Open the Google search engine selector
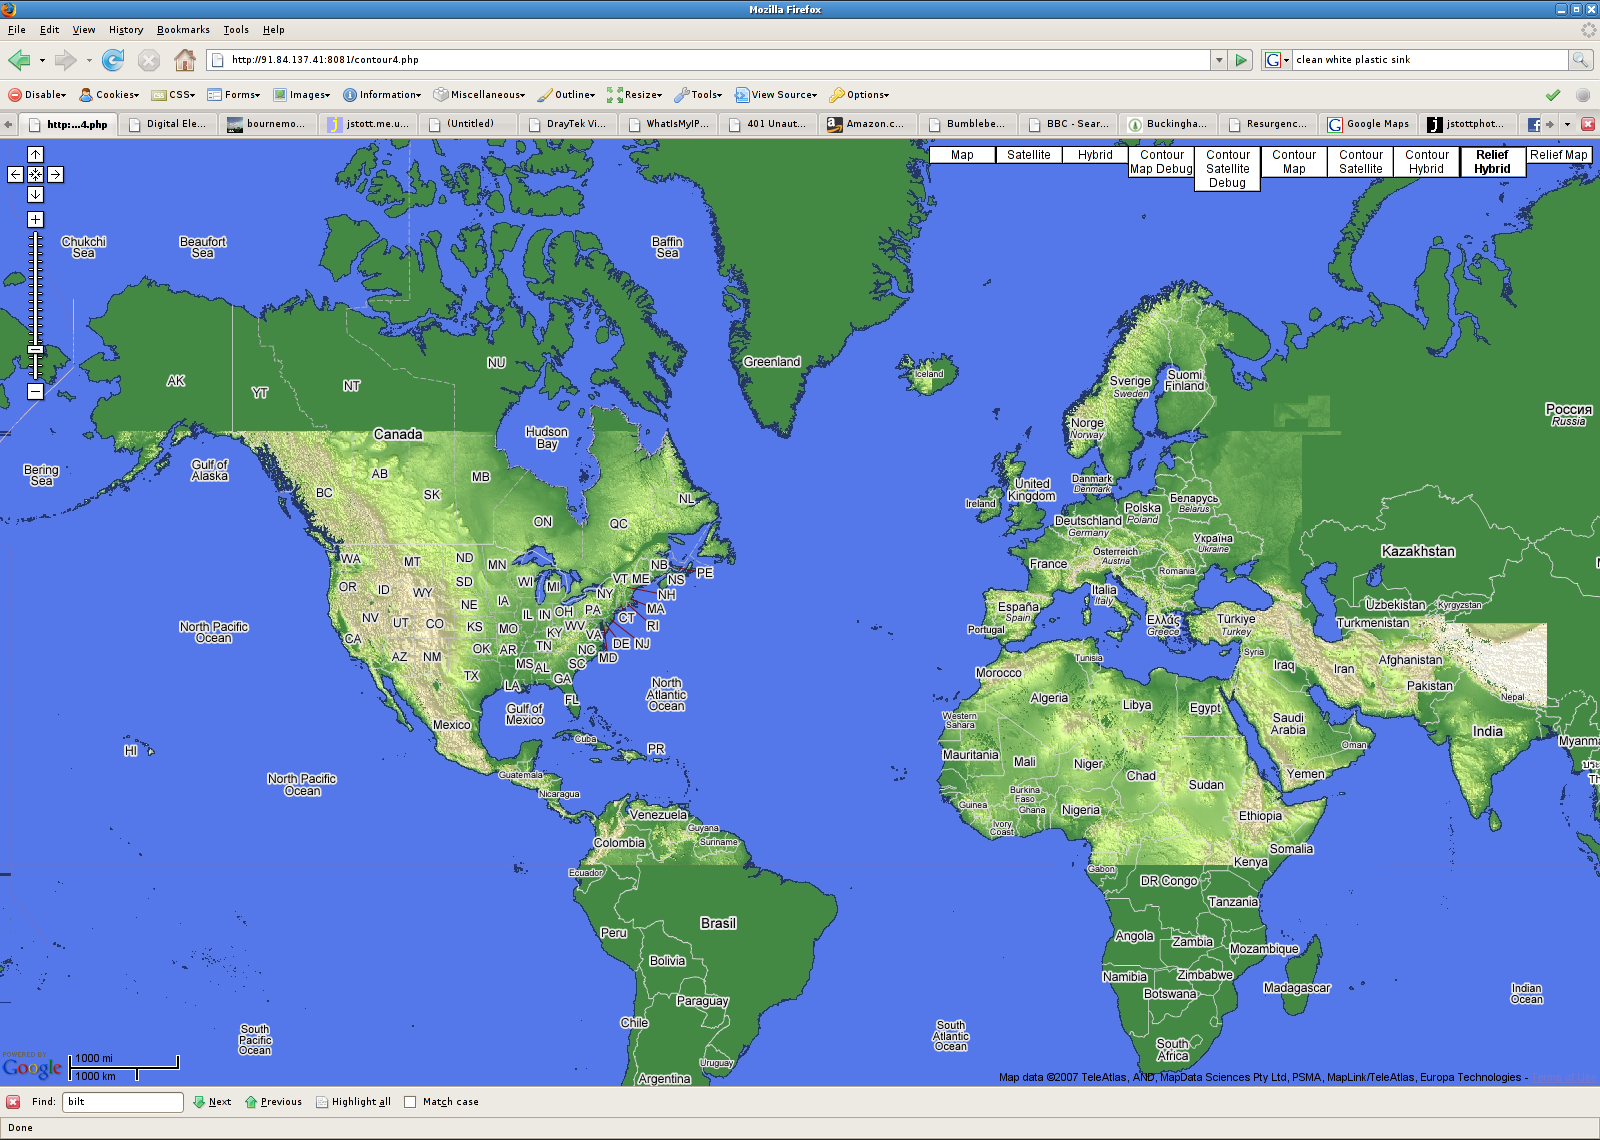Image resolution: width=1600 pixels, height=1140 pixels. point(1276,60)
